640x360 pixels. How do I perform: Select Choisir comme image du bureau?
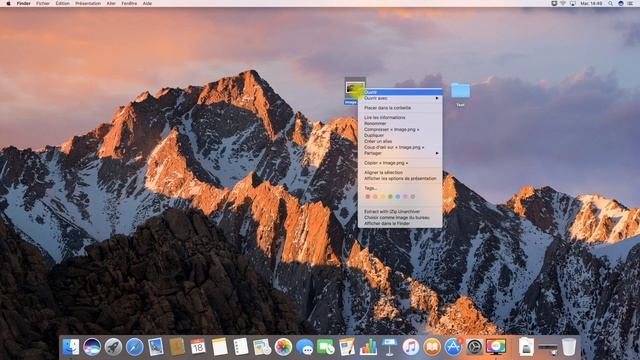400,218
